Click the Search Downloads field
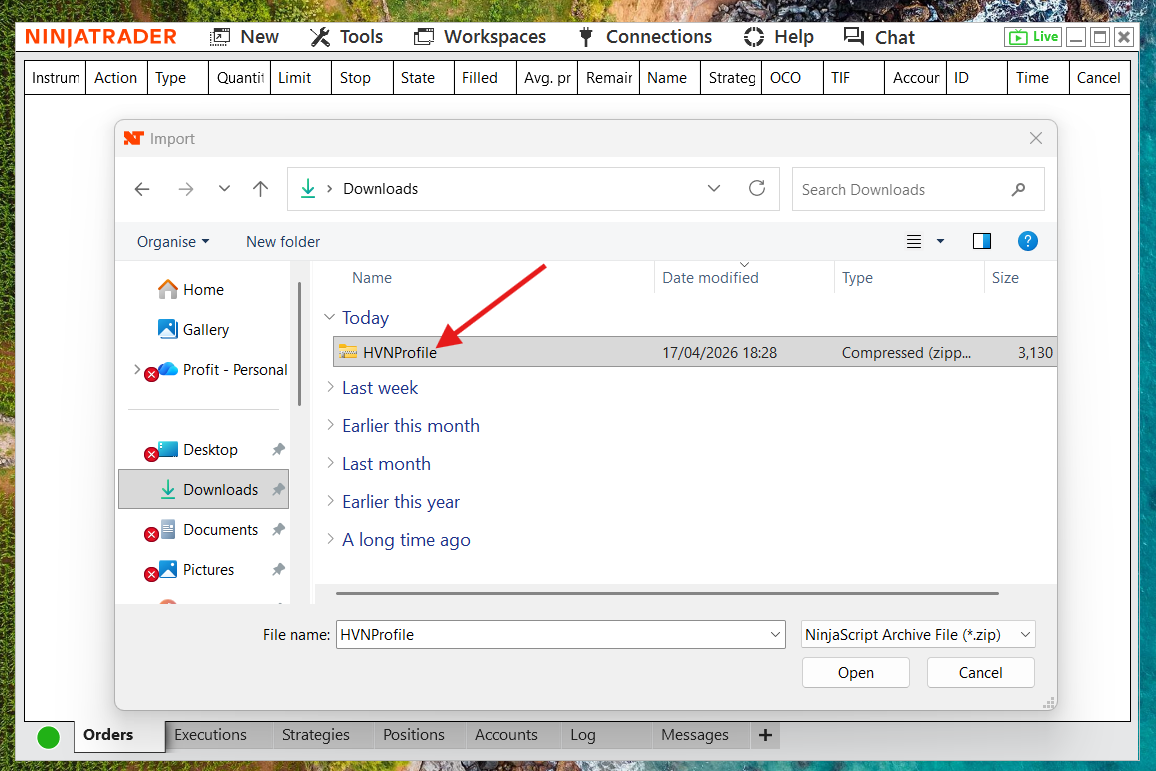Viewport: 1156px width, 771px height. coord(918,189)
